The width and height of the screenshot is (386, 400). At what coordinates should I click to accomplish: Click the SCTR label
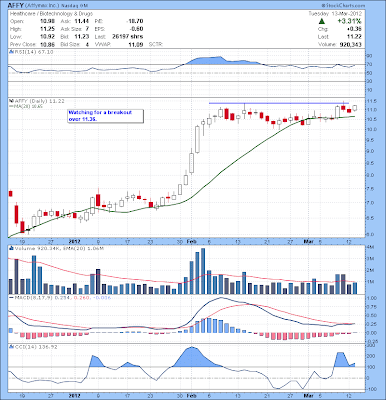155,44
